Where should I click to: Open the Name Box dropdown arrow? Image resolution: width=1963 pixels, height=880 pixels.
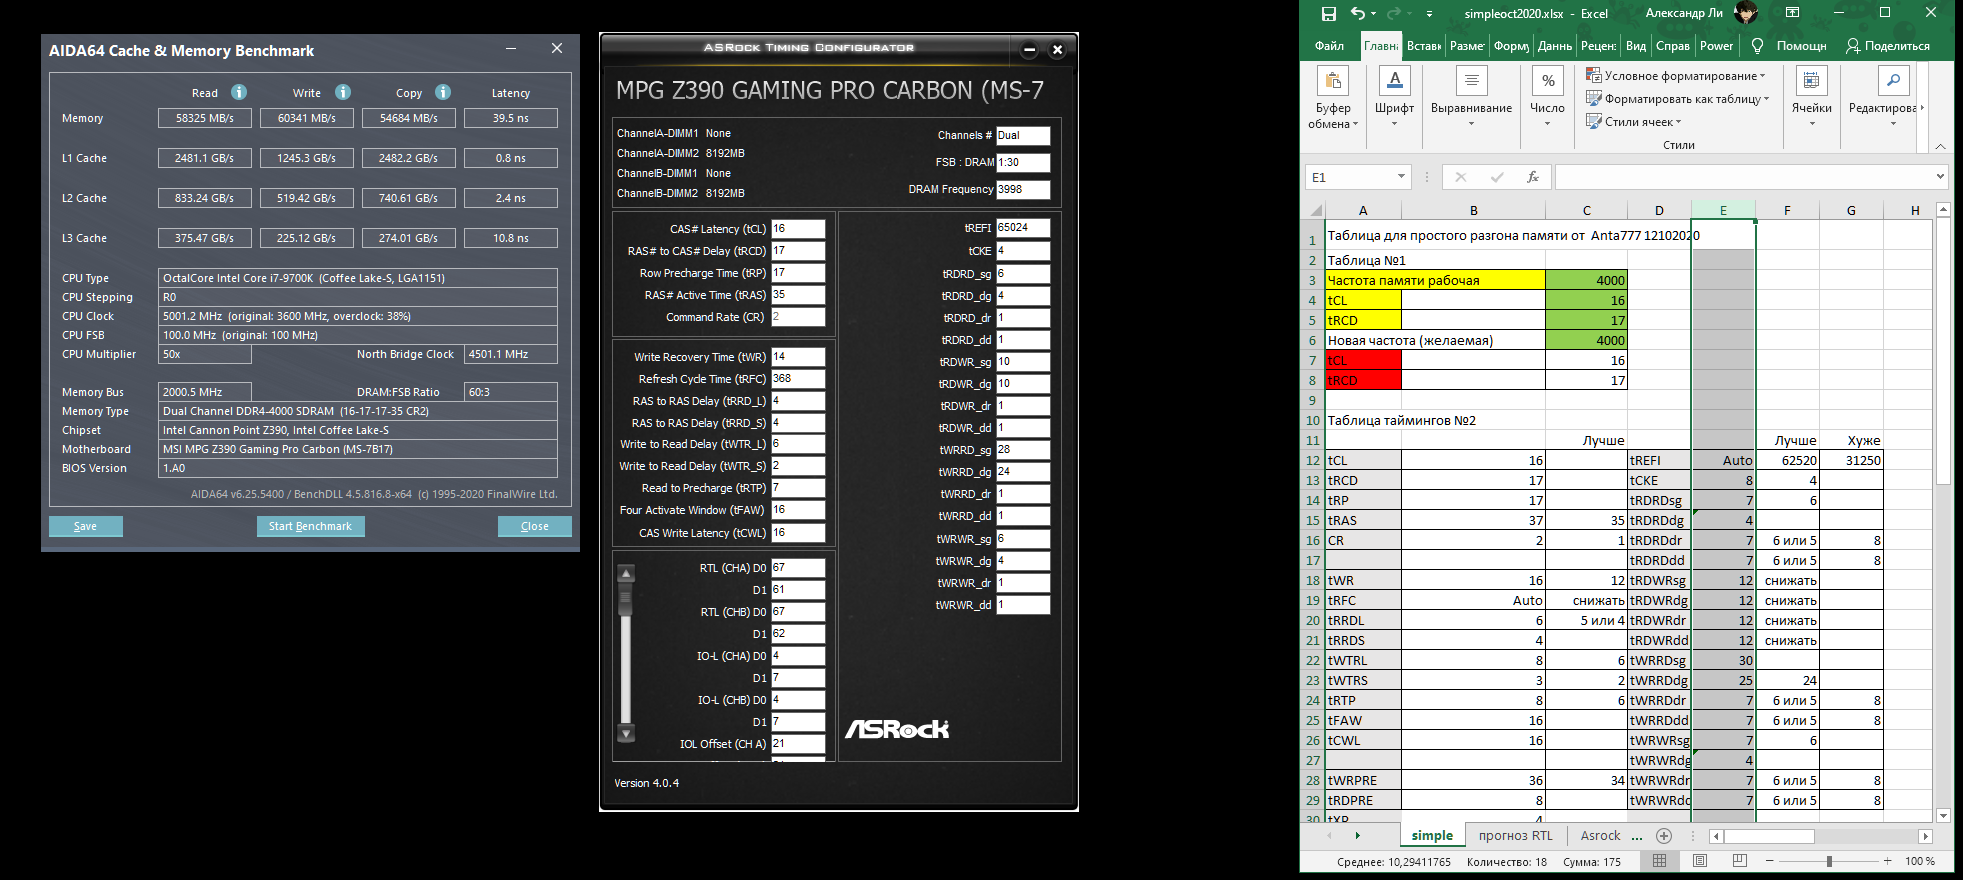pyautogui.click(x=1401, y=177)
